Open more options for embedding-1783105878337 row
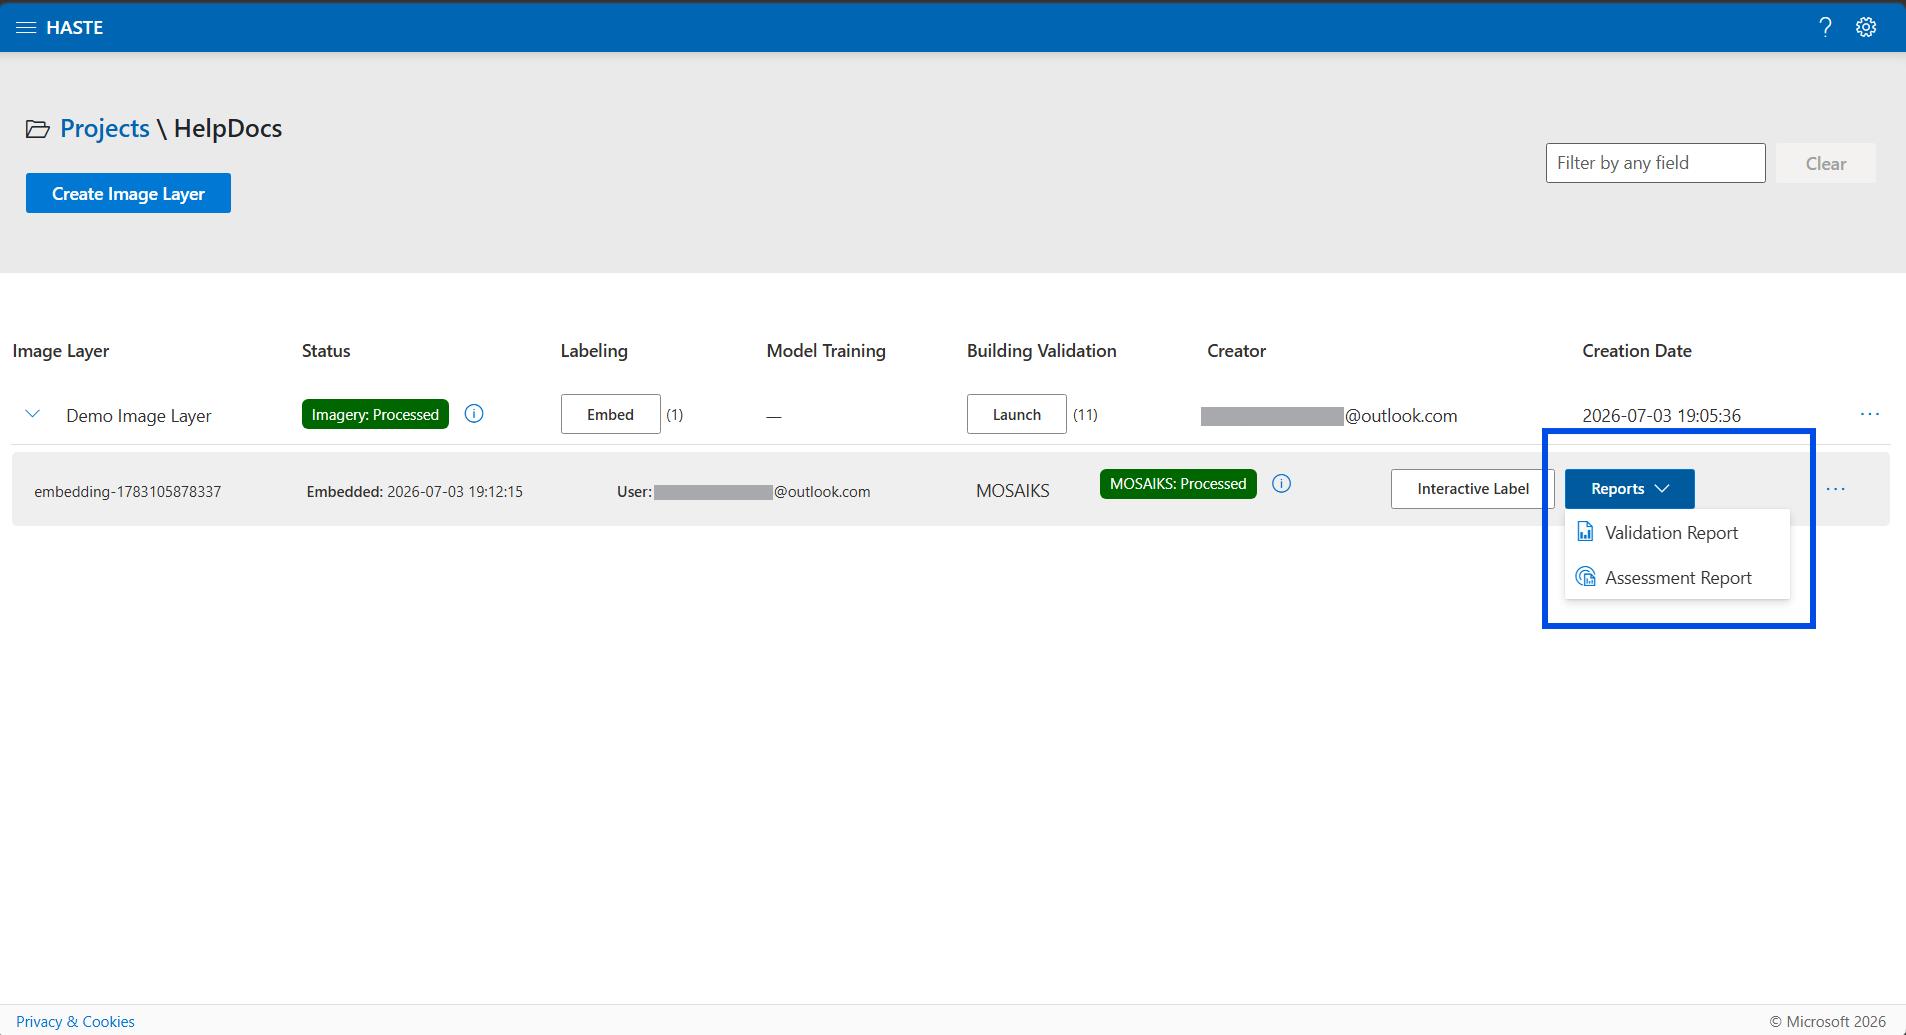 tap(1836, 489)
